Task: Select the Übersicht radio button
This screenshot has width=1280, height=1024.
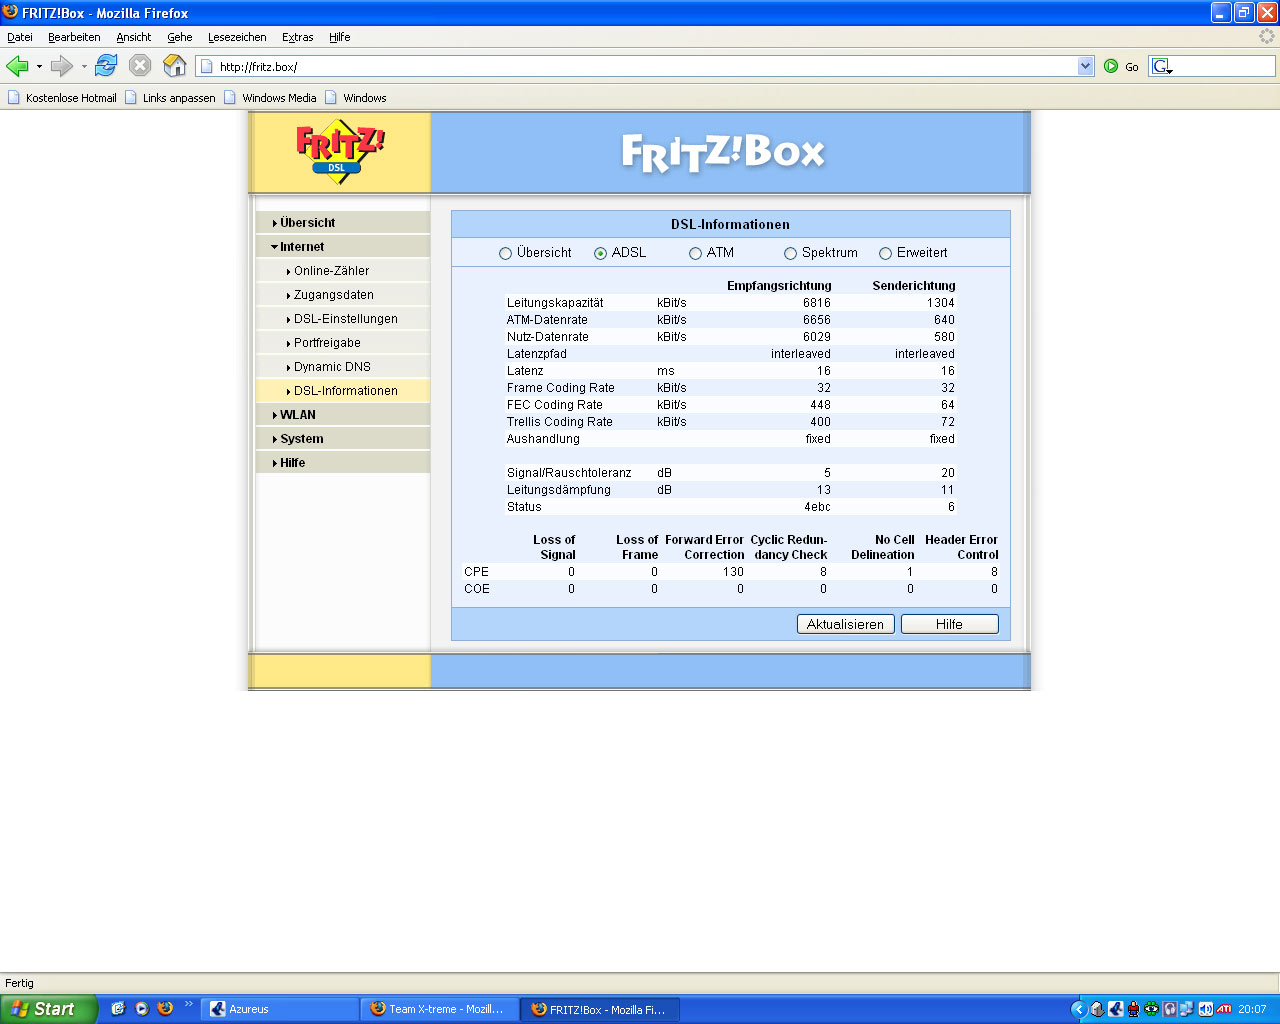Action: pyautogui.click(x=505, y=254)
